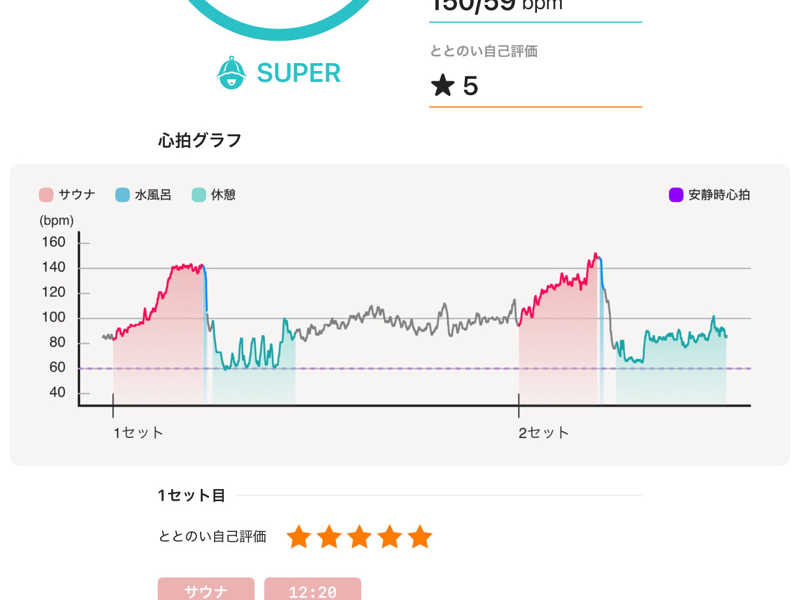Click the ととのい自己評価 label above rating 5
800x600 pixels.
point(484,51)
